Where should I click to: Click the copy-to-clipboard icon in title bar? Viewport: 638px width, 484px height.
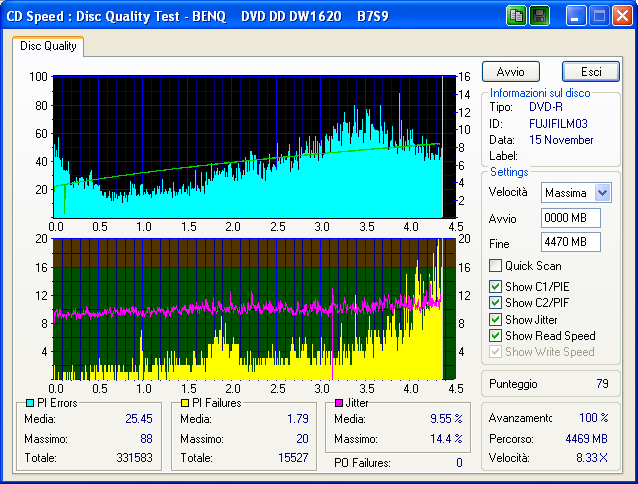click(x=516, y=16)
